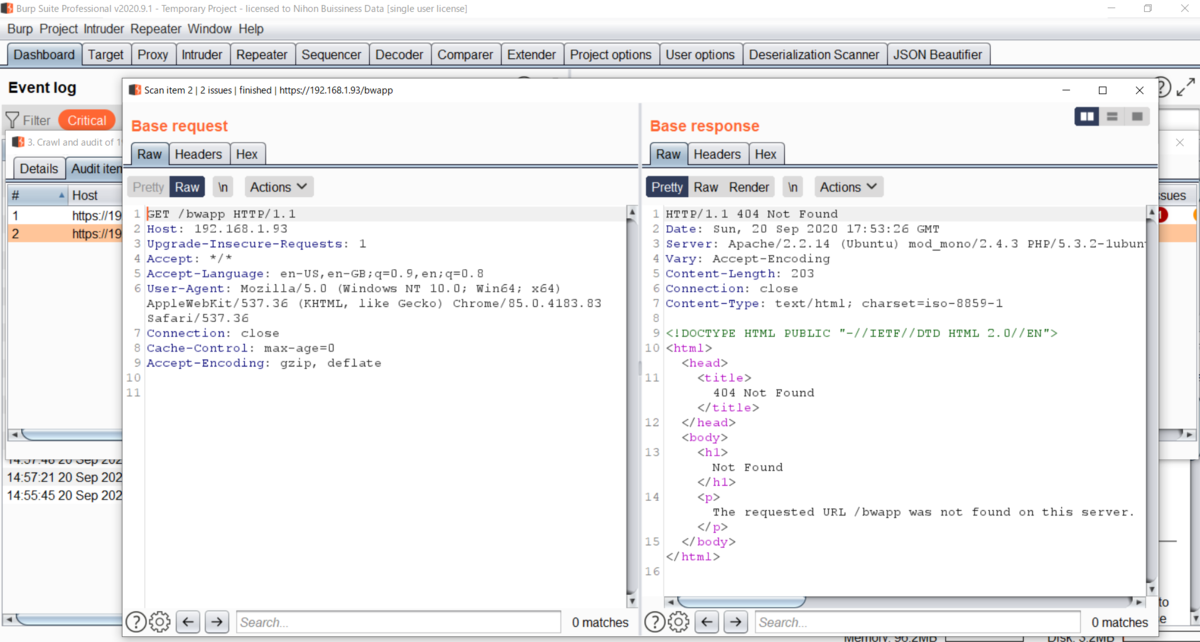Switch request view to Raw mode button
This screenshot has height=642, width=1200.
[187, 187]
